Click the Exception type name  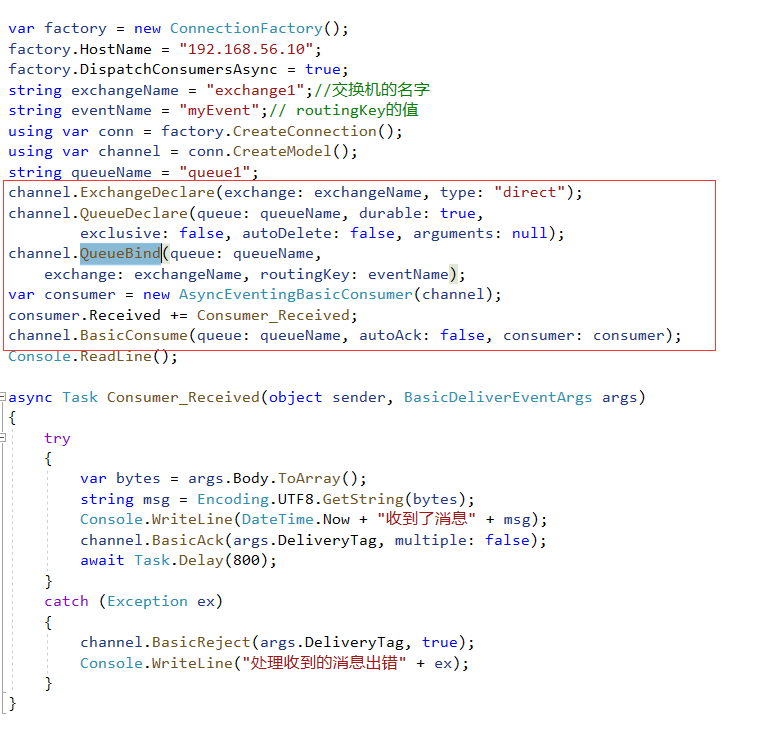(x=147, y=601)
